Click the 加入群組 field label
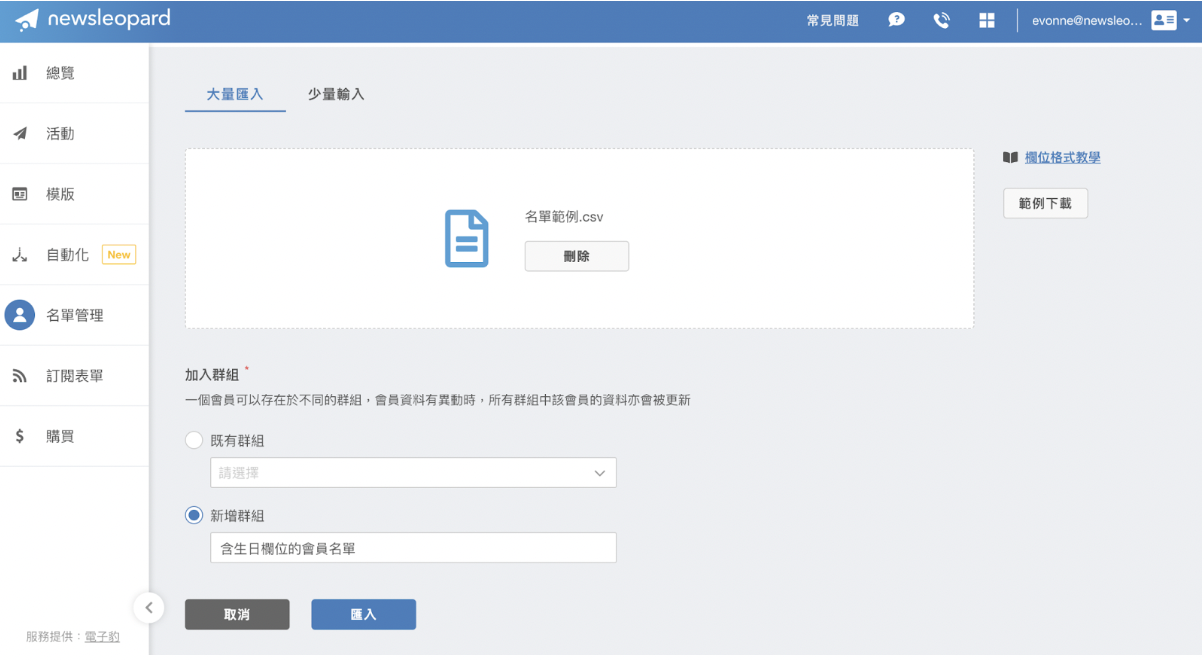The height and width of the screenshot is (660, 1204). click(212, 375)
